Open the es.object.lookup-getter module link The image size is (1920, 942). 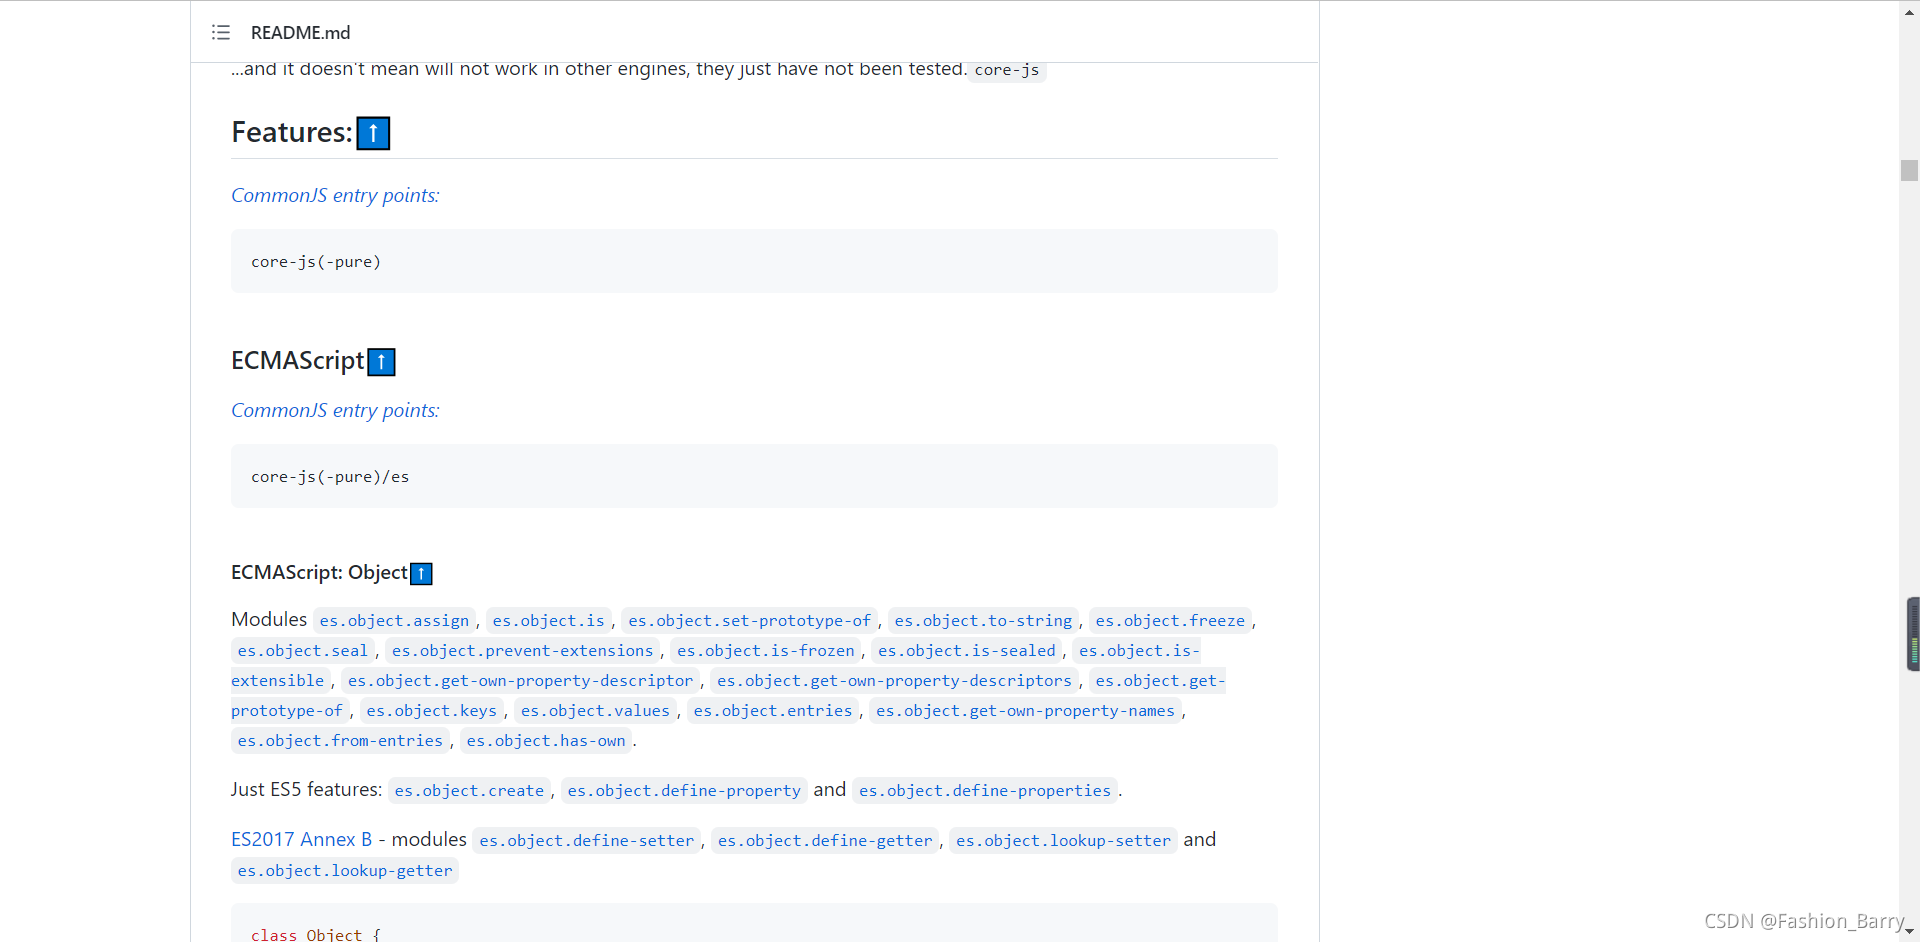[345, 871]
